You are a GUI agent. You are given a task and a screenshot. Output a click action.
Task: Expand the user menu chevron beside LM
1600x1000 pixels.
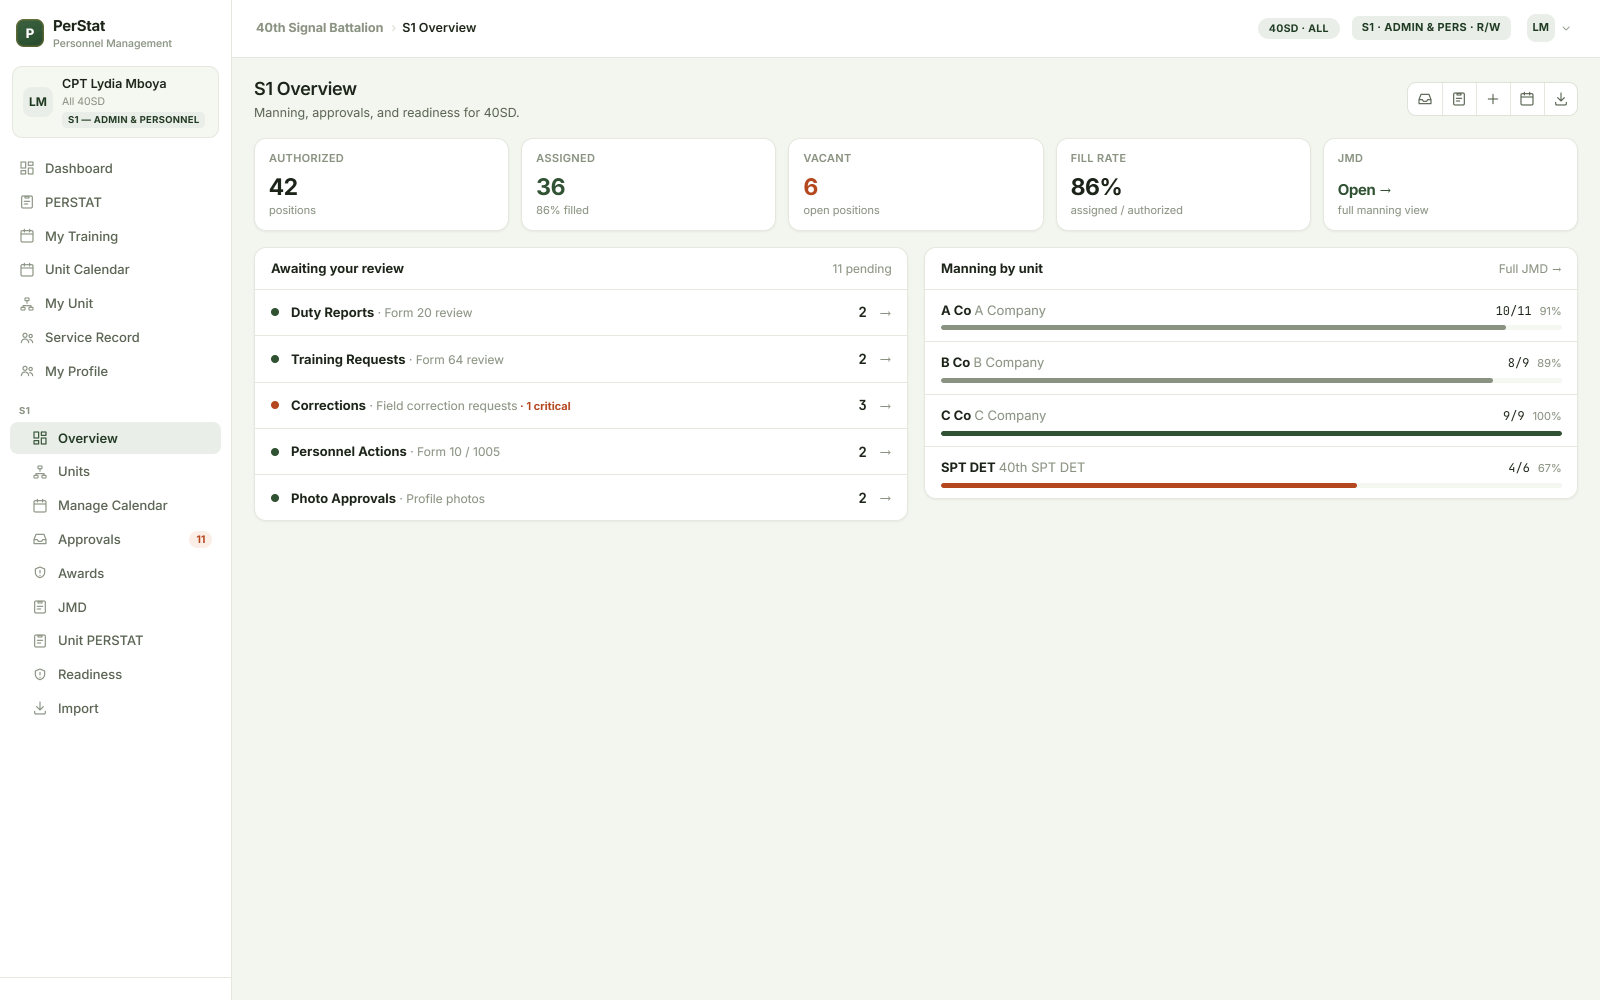click(1566, 28)
